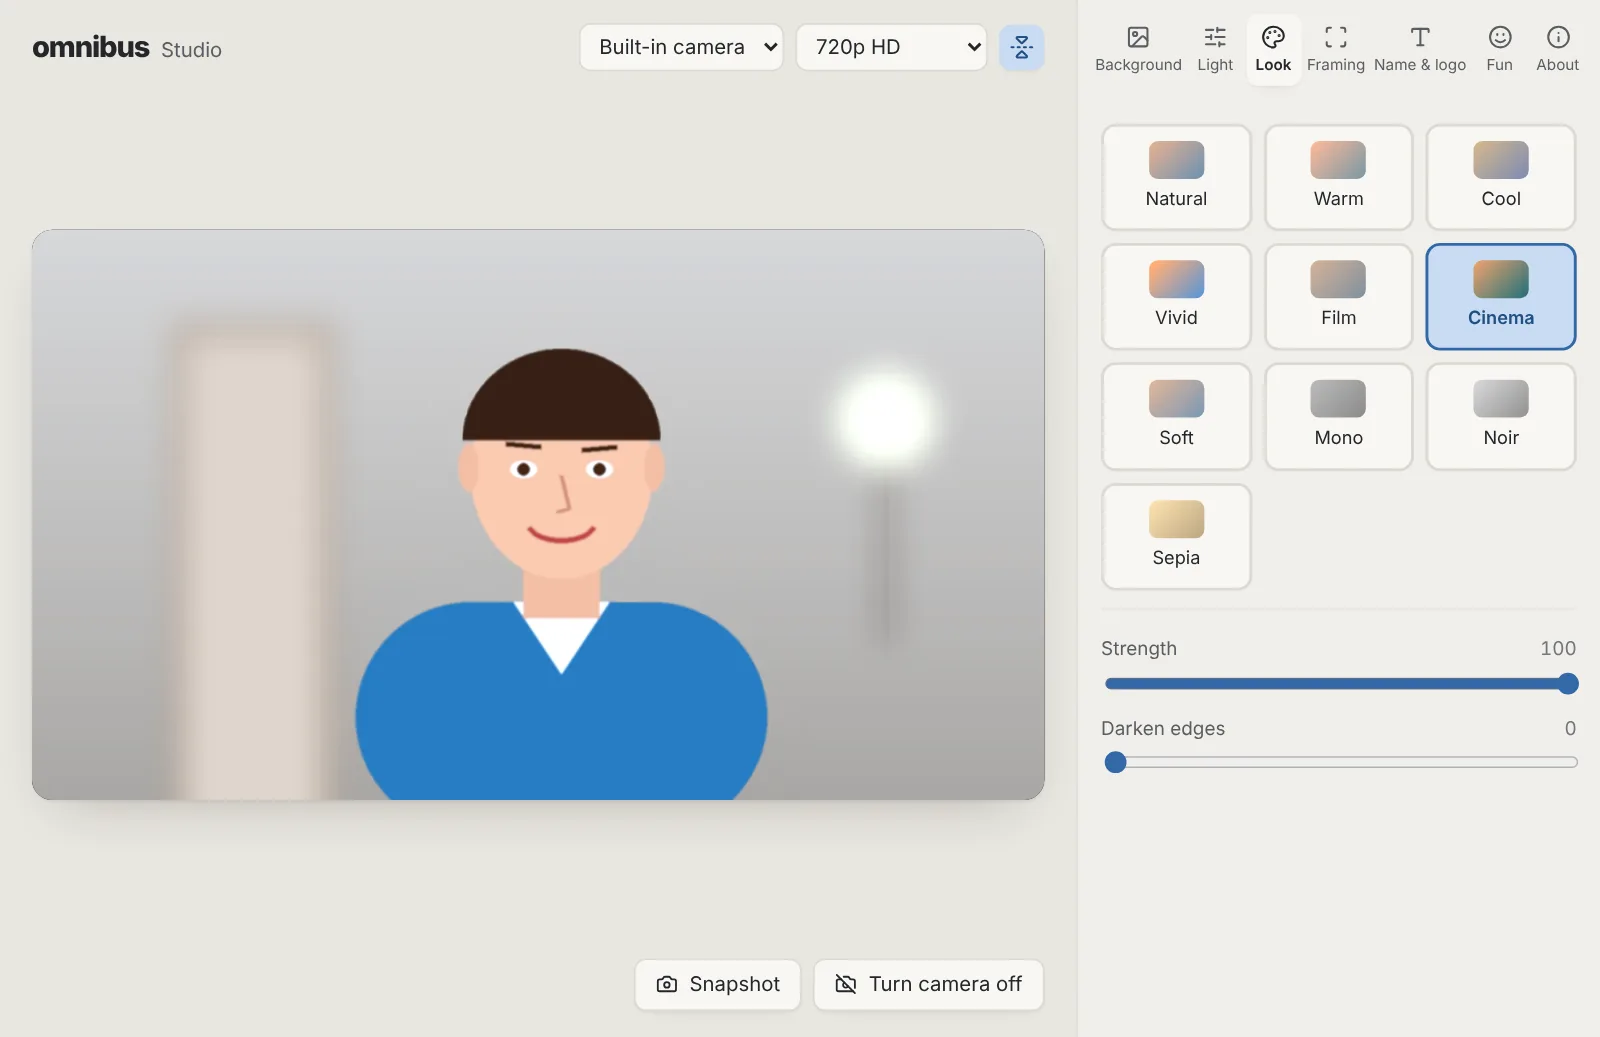Screen dimensions: 1600x1037
Task: Open the Built-in camera dropdown
Action: [x=681, y=47]
